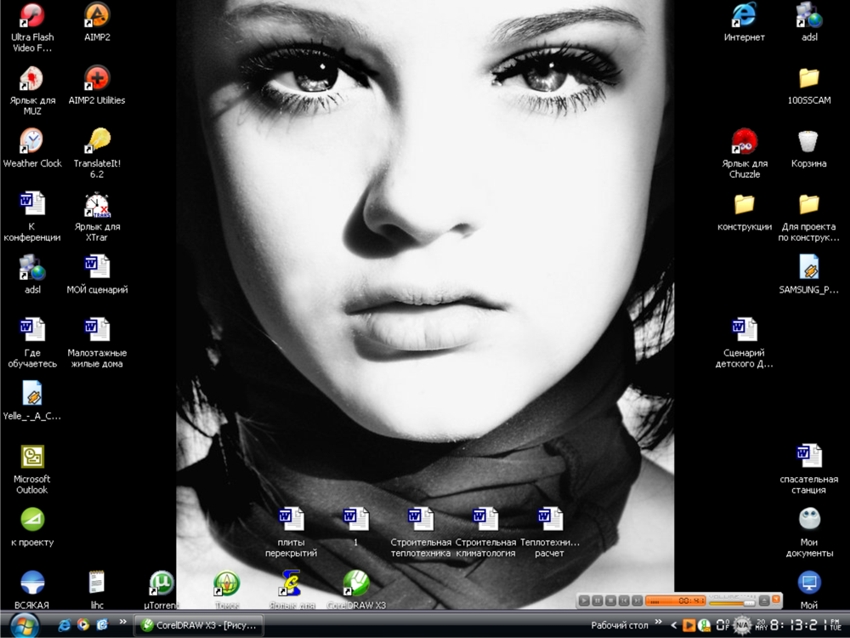This screenshot has width=850, height=638.
Task: Open the Windows Start button
Action: click(x=24, y=626)
